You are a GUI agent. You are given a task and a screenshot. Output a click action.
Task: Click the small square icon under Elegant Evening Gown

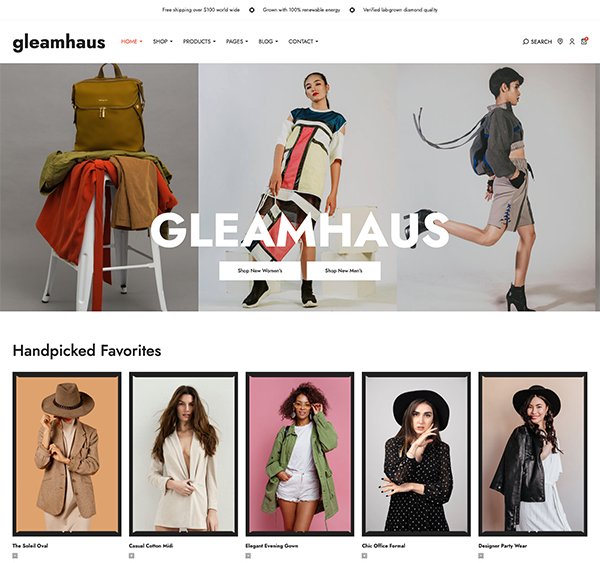248,555
